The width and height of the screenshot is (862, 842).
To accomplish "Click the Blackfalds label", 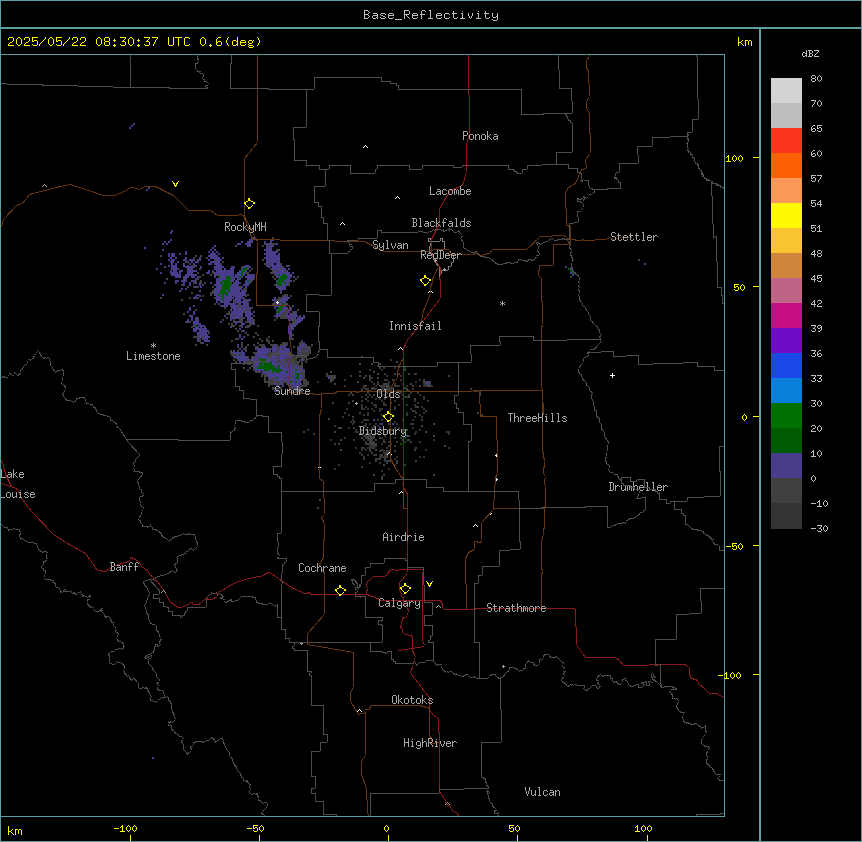I will (441, 223).
